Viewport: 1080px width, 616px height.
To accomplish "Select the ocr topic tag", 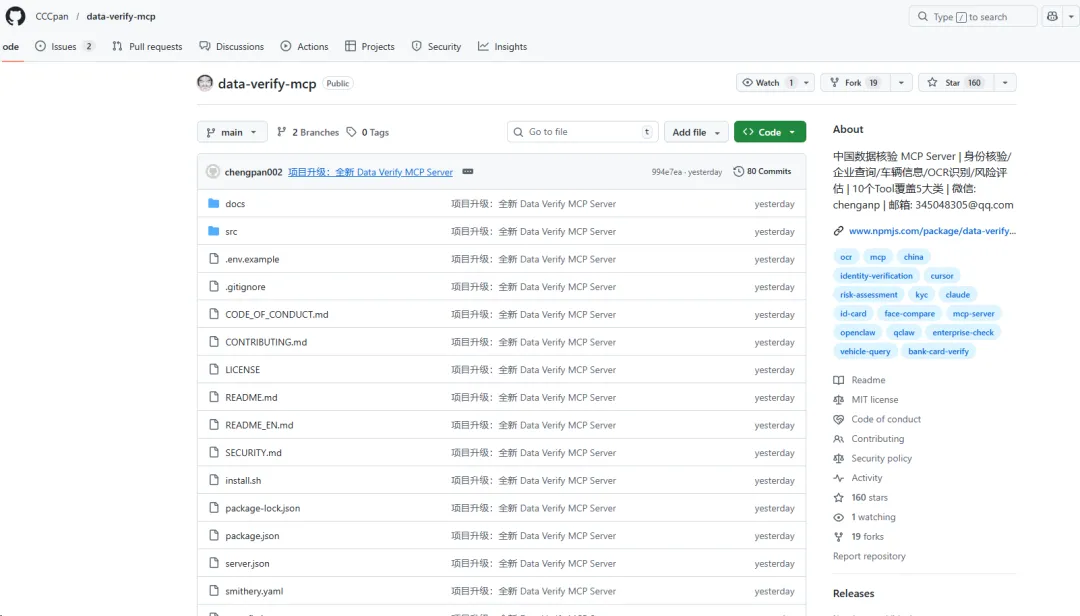I will (x=846, y=257).
